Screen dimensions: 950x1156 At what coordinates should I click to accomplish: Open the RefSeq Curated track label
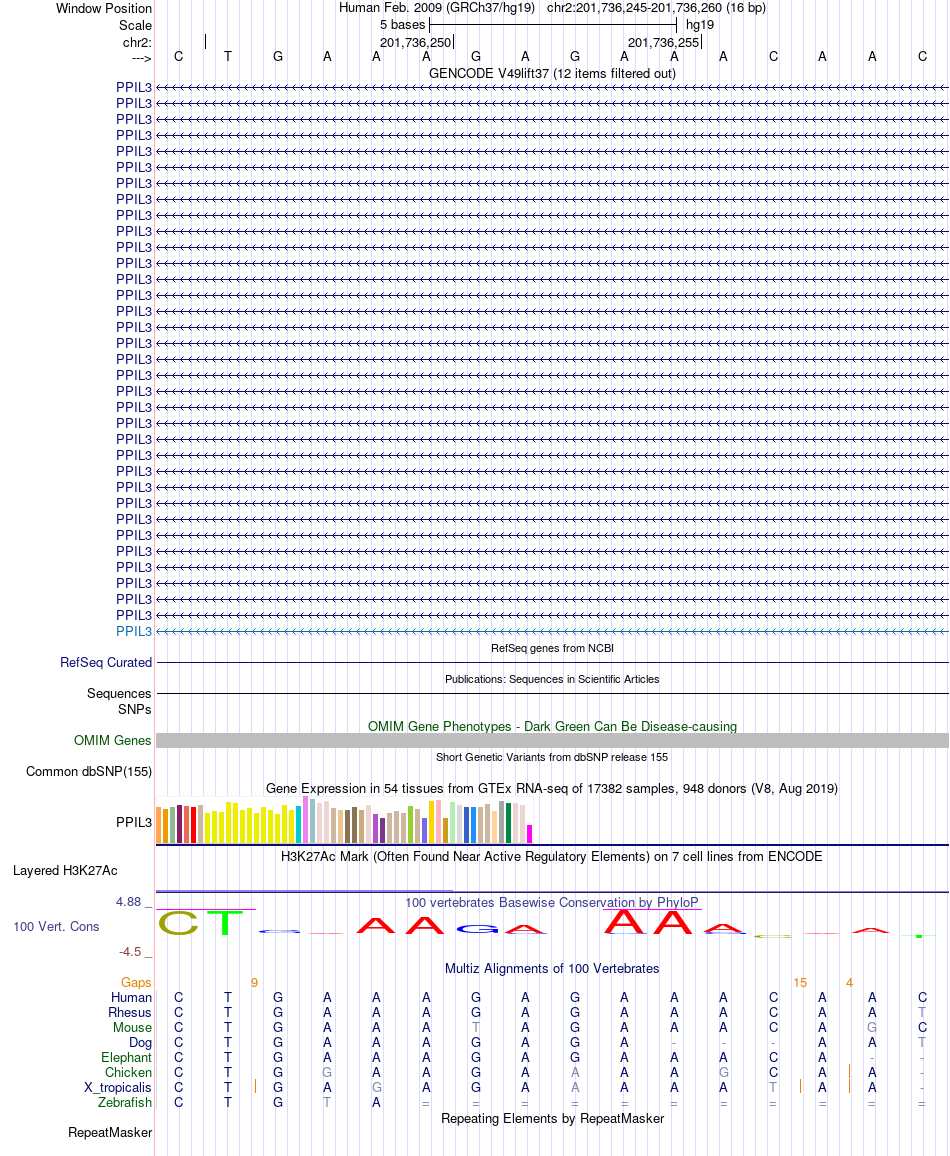coord(106,663)
